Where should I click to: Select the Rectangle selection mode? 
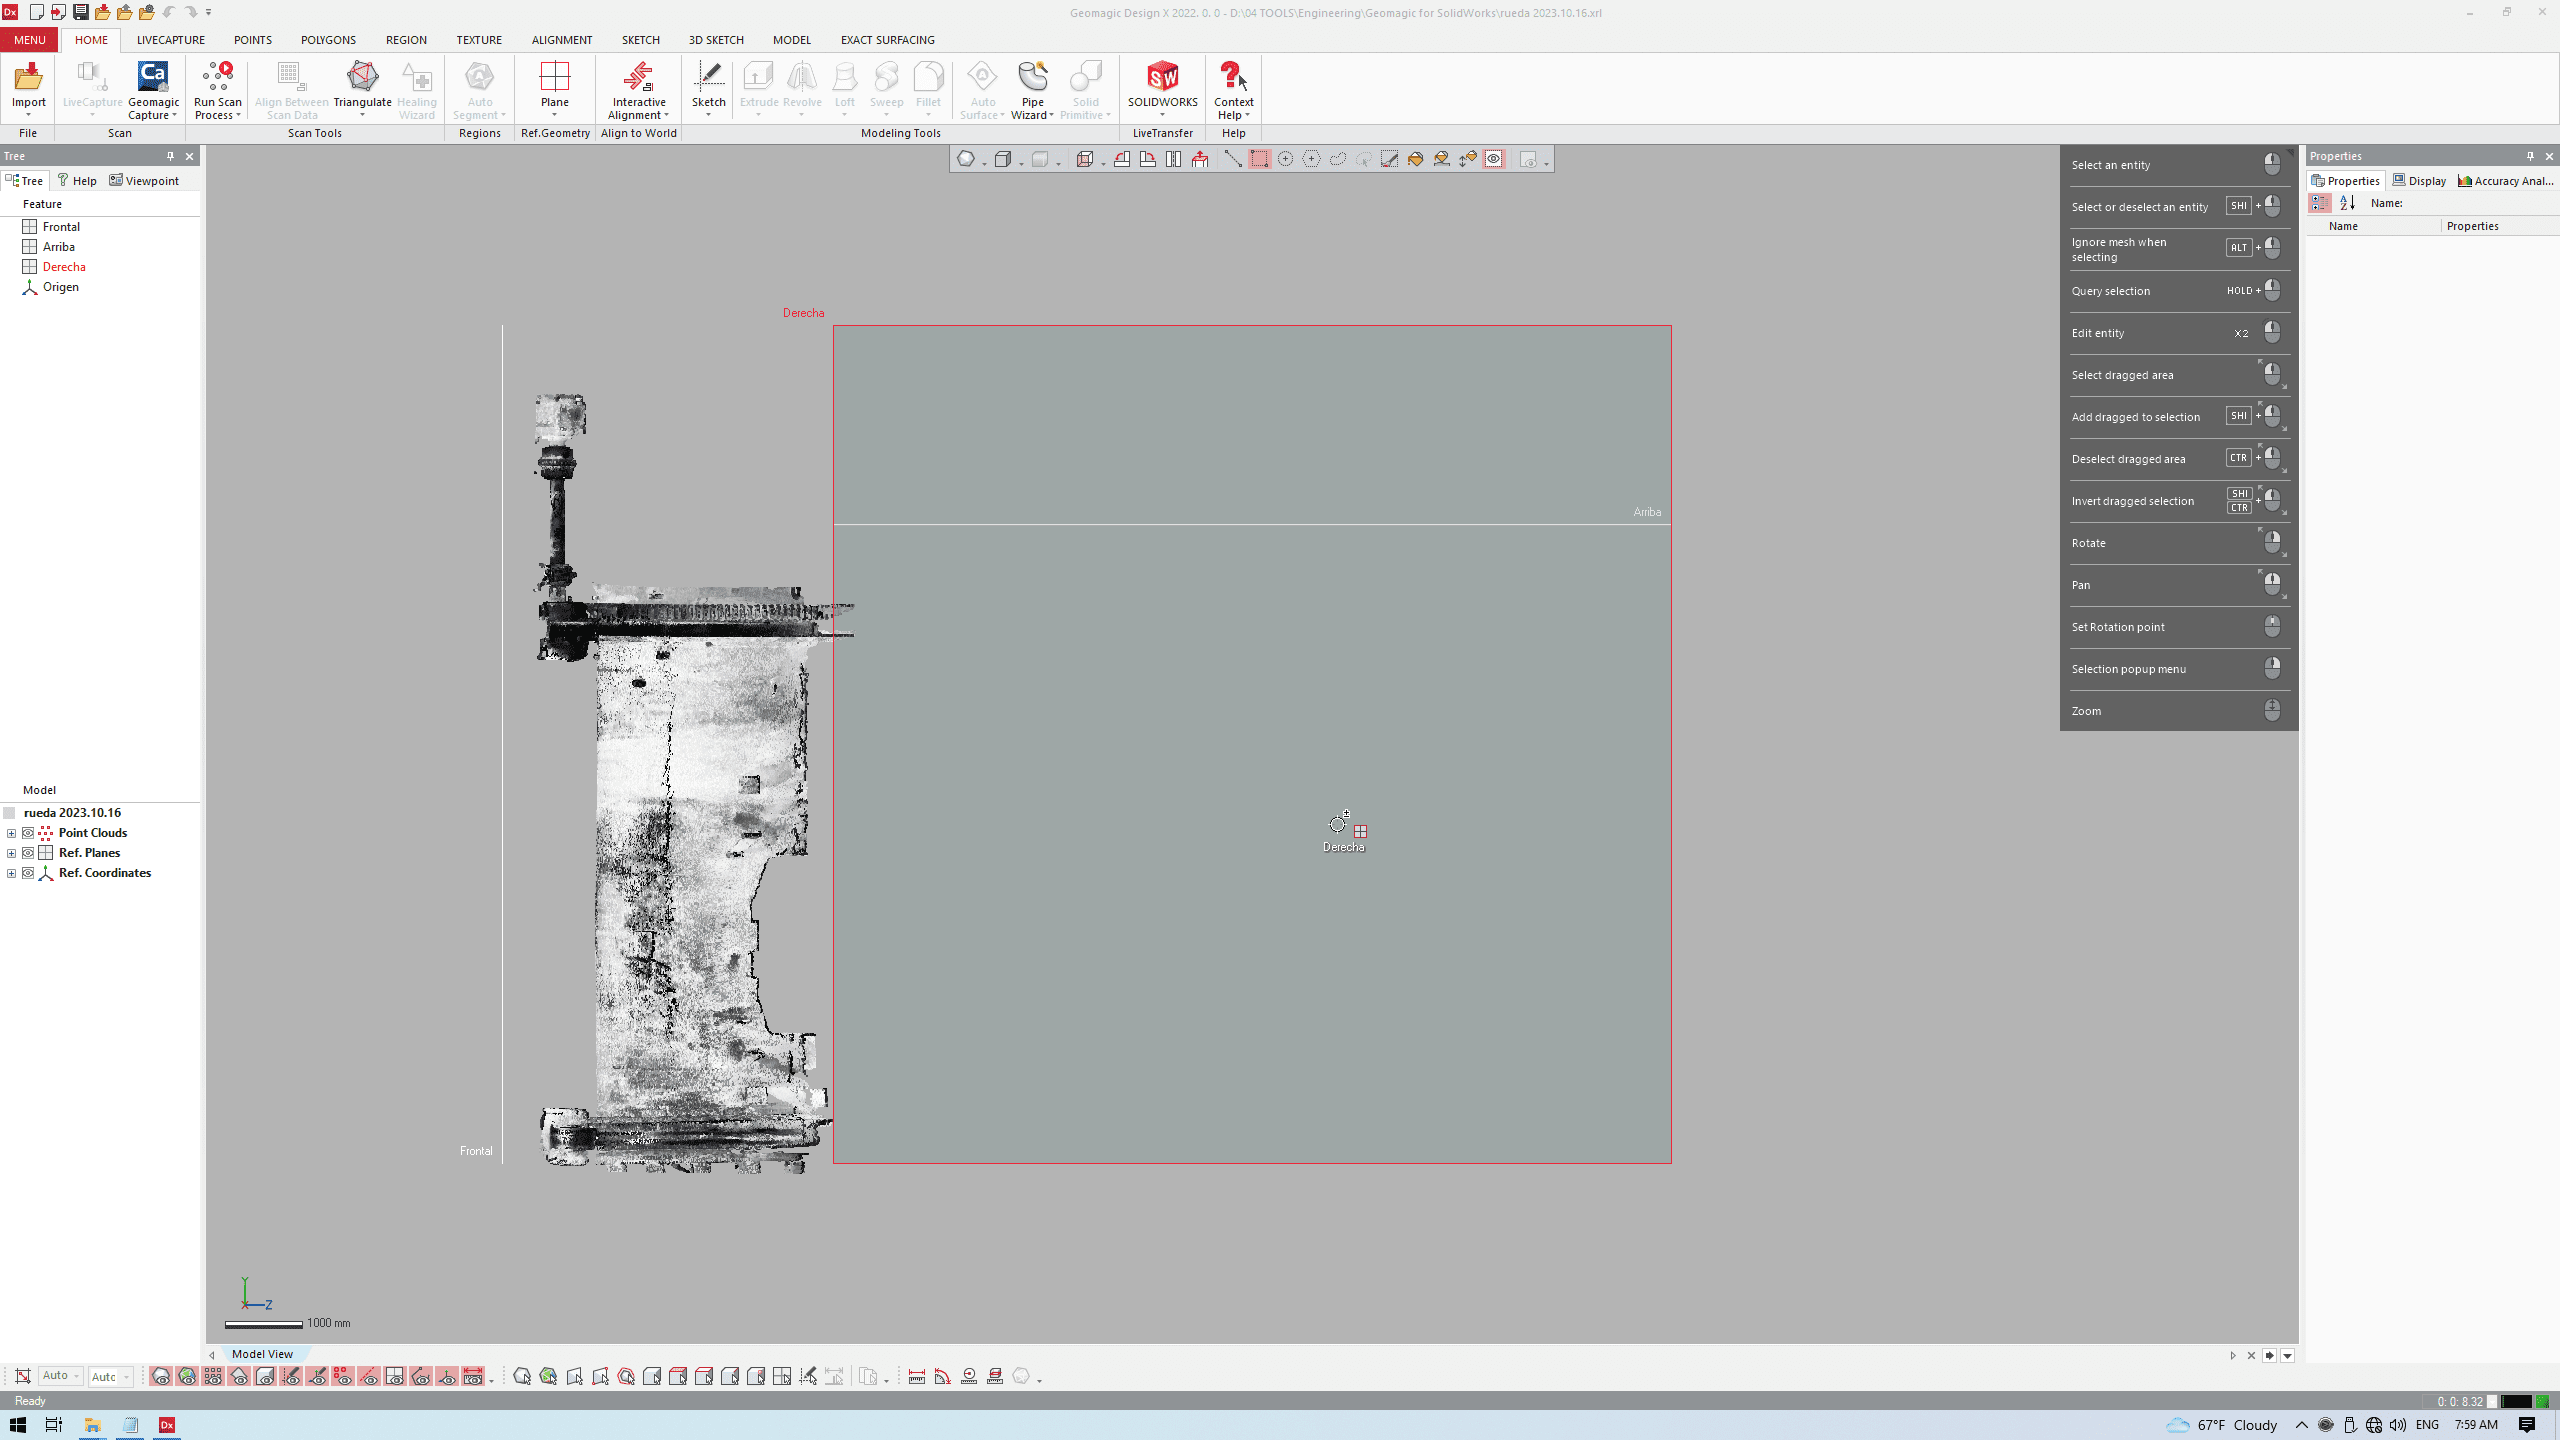tap(1259, 159)
